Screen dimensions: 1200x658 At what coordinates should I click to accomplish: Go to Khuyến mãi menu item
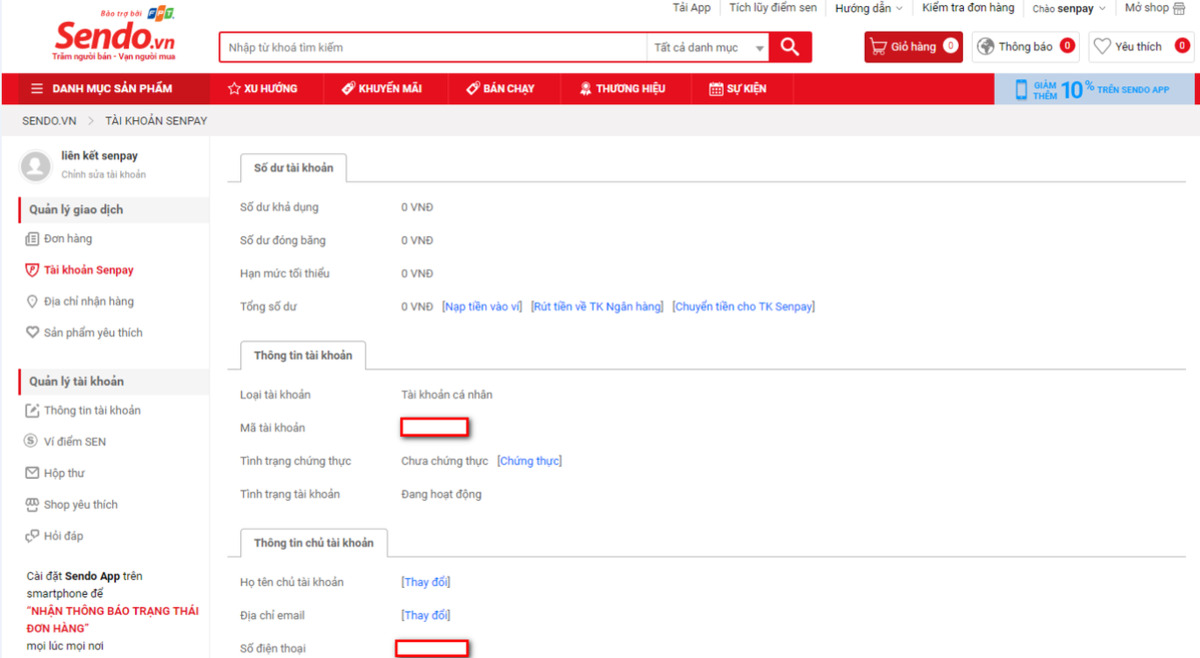(381, 89)
